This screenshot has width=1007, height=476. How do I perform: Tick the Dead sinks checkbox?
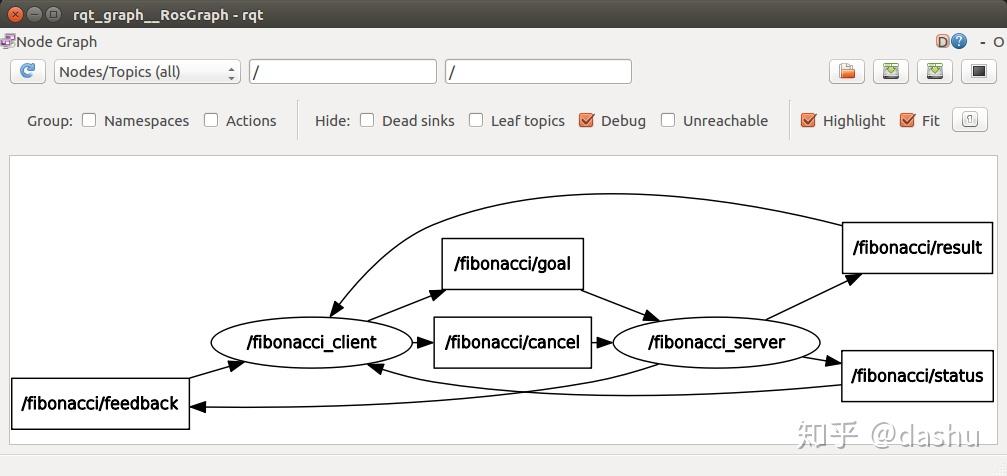click(x=367, y=120)
